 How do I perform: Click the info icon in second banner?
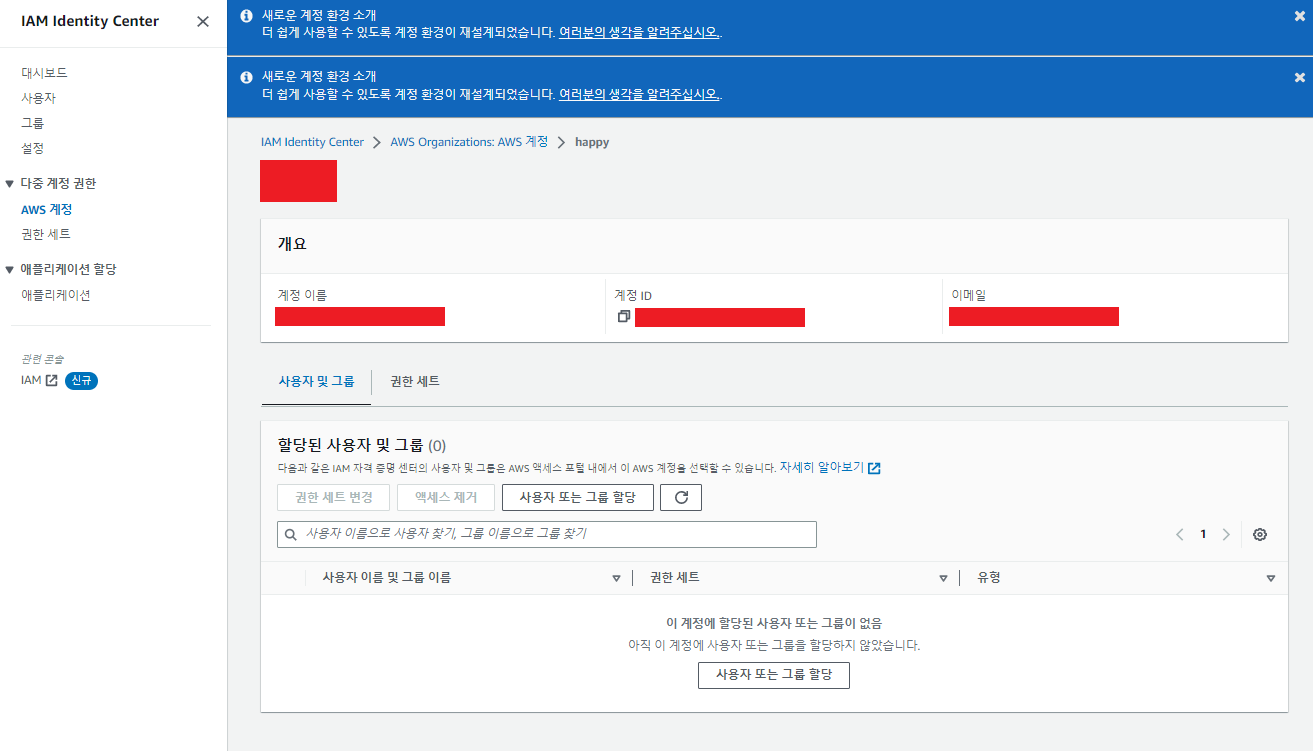coord(247,77)
